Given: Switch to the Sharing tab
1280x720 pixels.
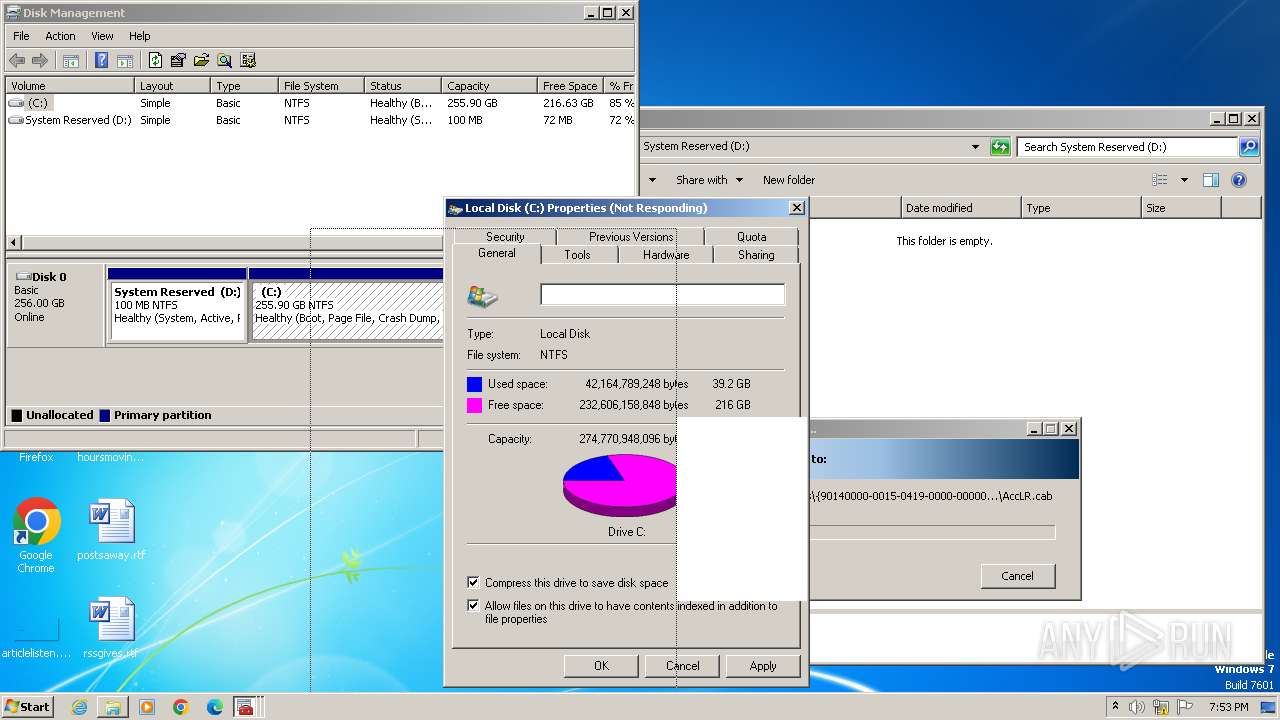Looking at the screenshot, I should pos(756,255).
